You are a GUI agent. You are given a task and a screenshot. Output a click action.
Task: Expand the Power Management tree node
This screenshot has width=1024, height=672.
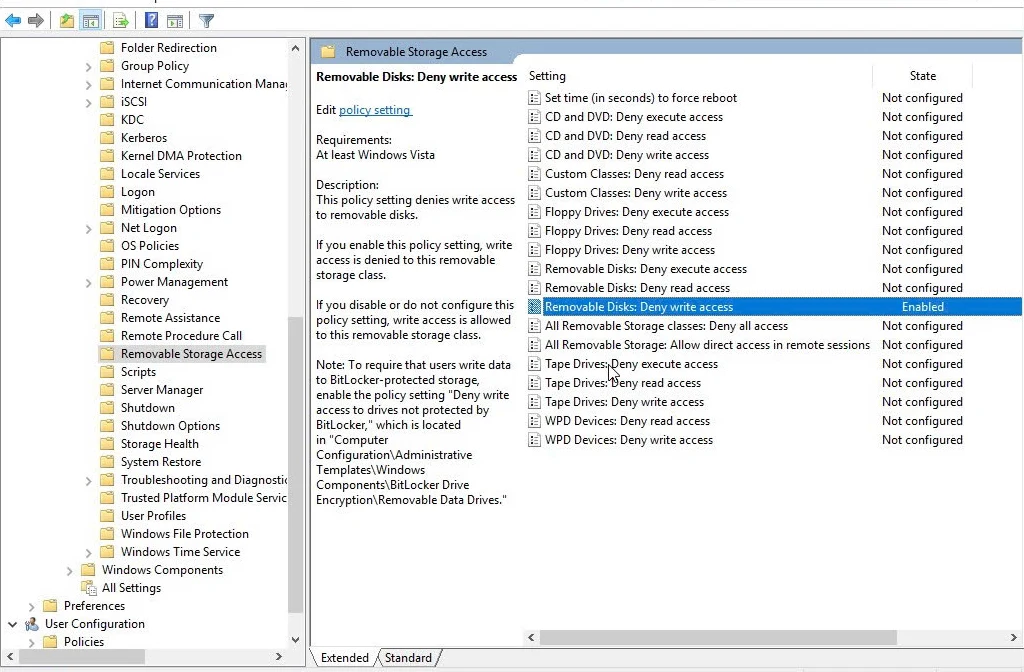(89, 283)
